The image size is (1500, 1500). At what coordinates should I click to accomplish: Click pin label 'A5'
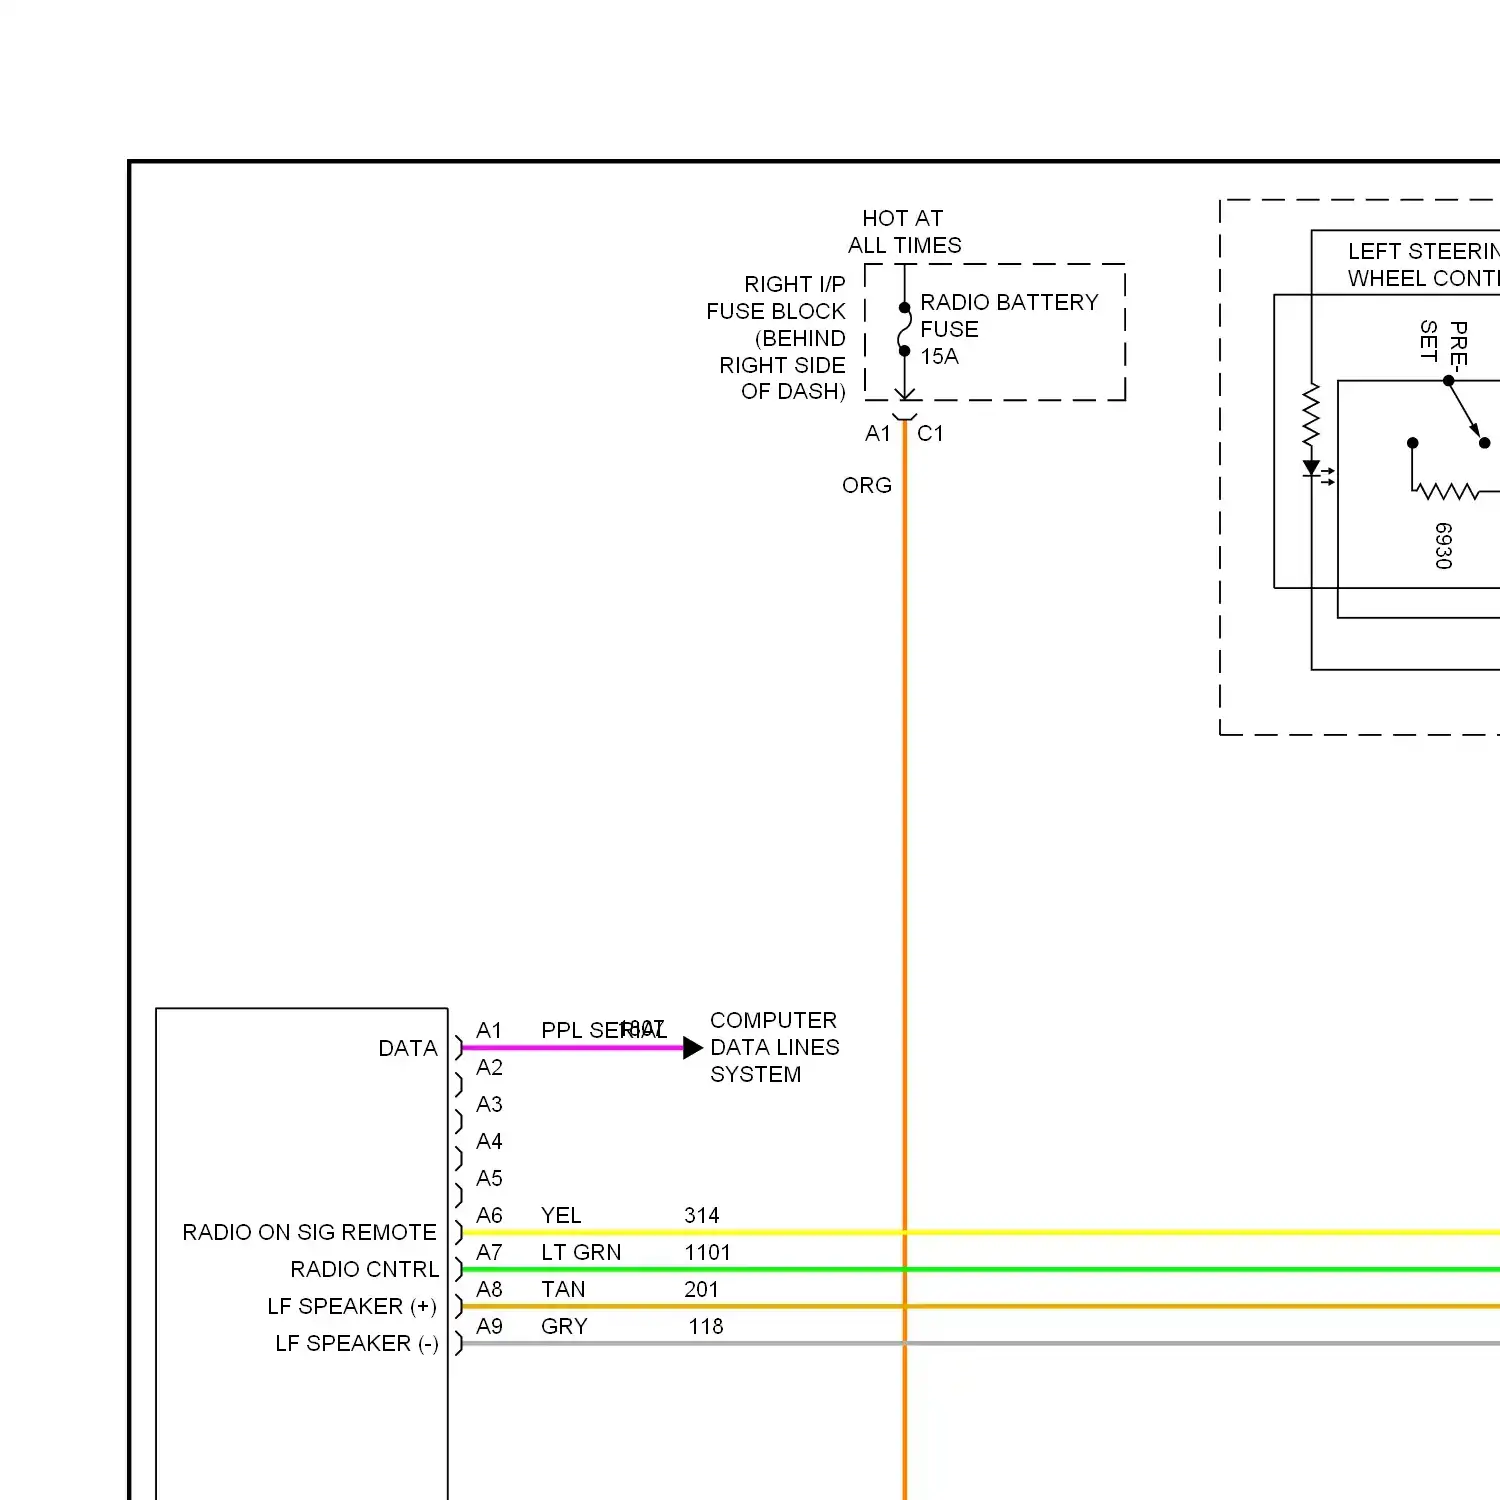489,1178
